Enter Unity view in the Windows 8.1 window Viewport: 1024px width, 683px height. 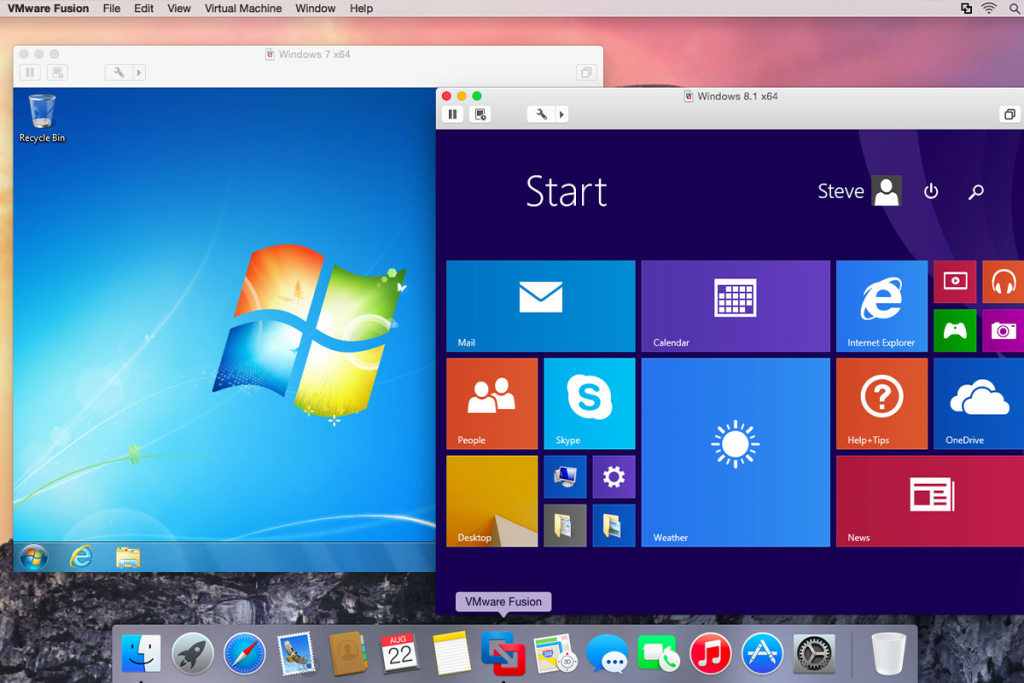[x=1010, y=114]
